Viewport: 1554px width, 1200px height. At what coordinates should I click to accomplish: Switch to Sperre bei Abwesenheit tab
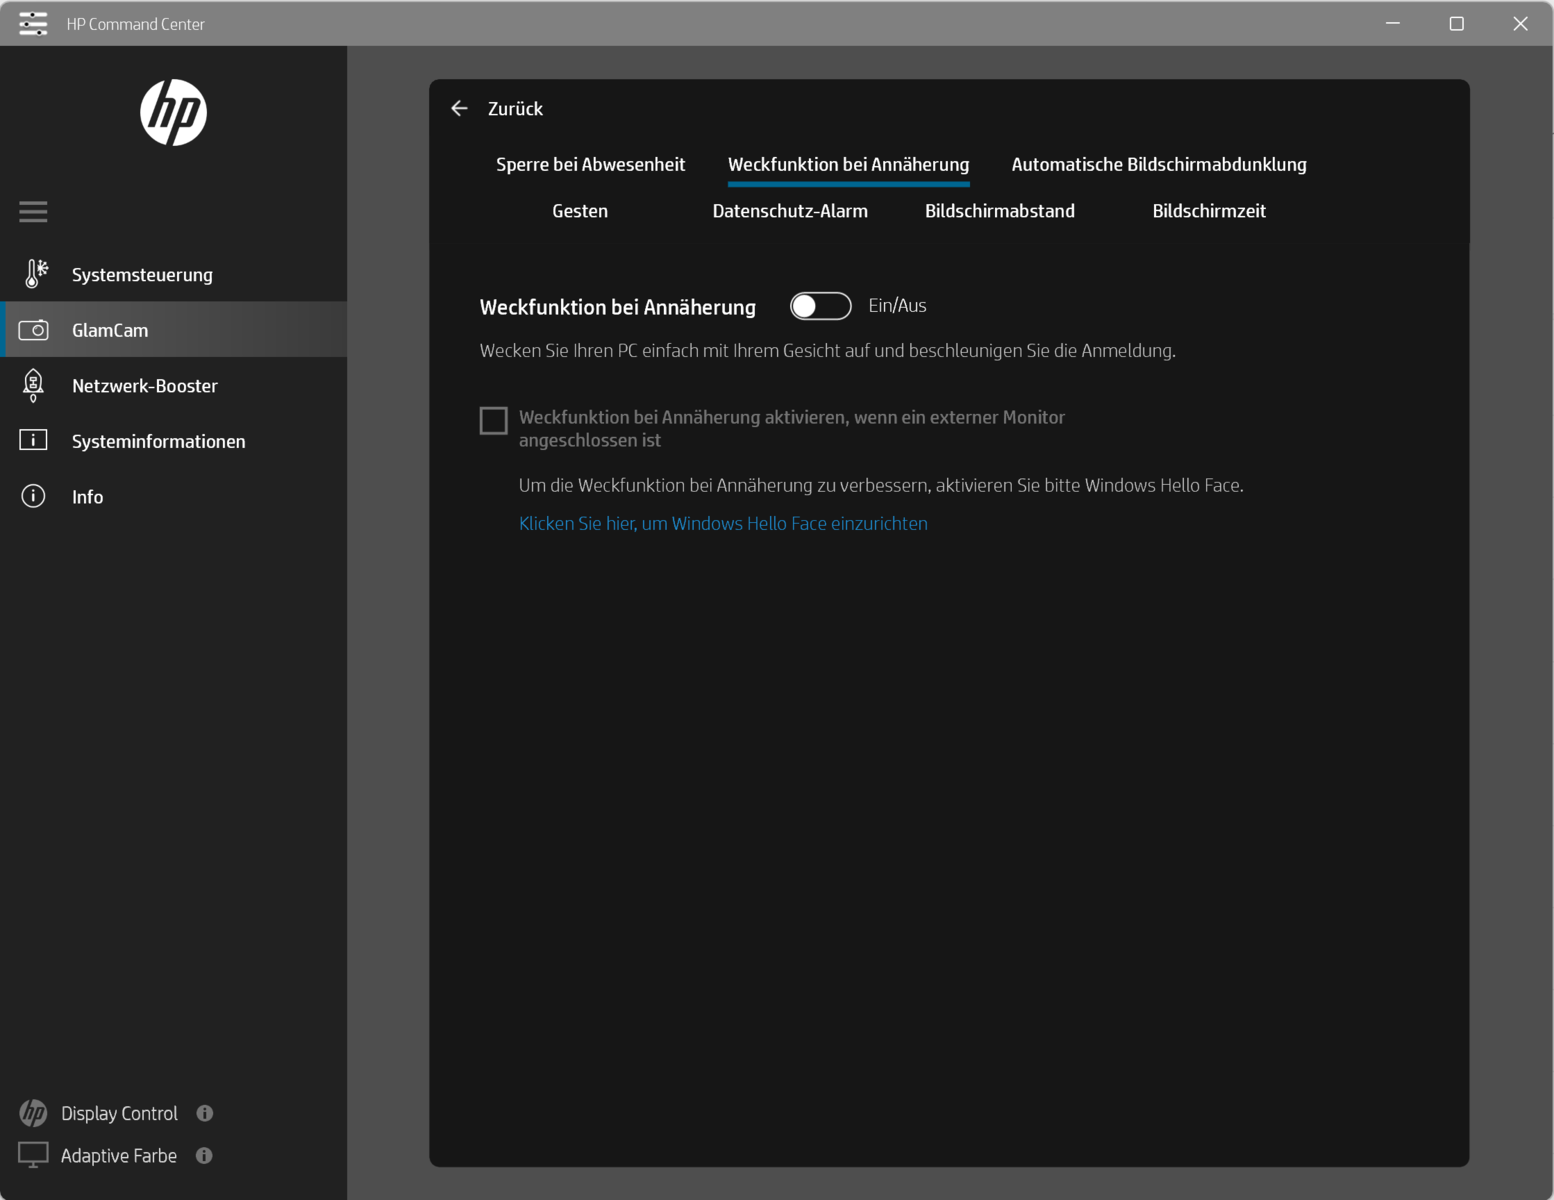click(x=590, y=165)
